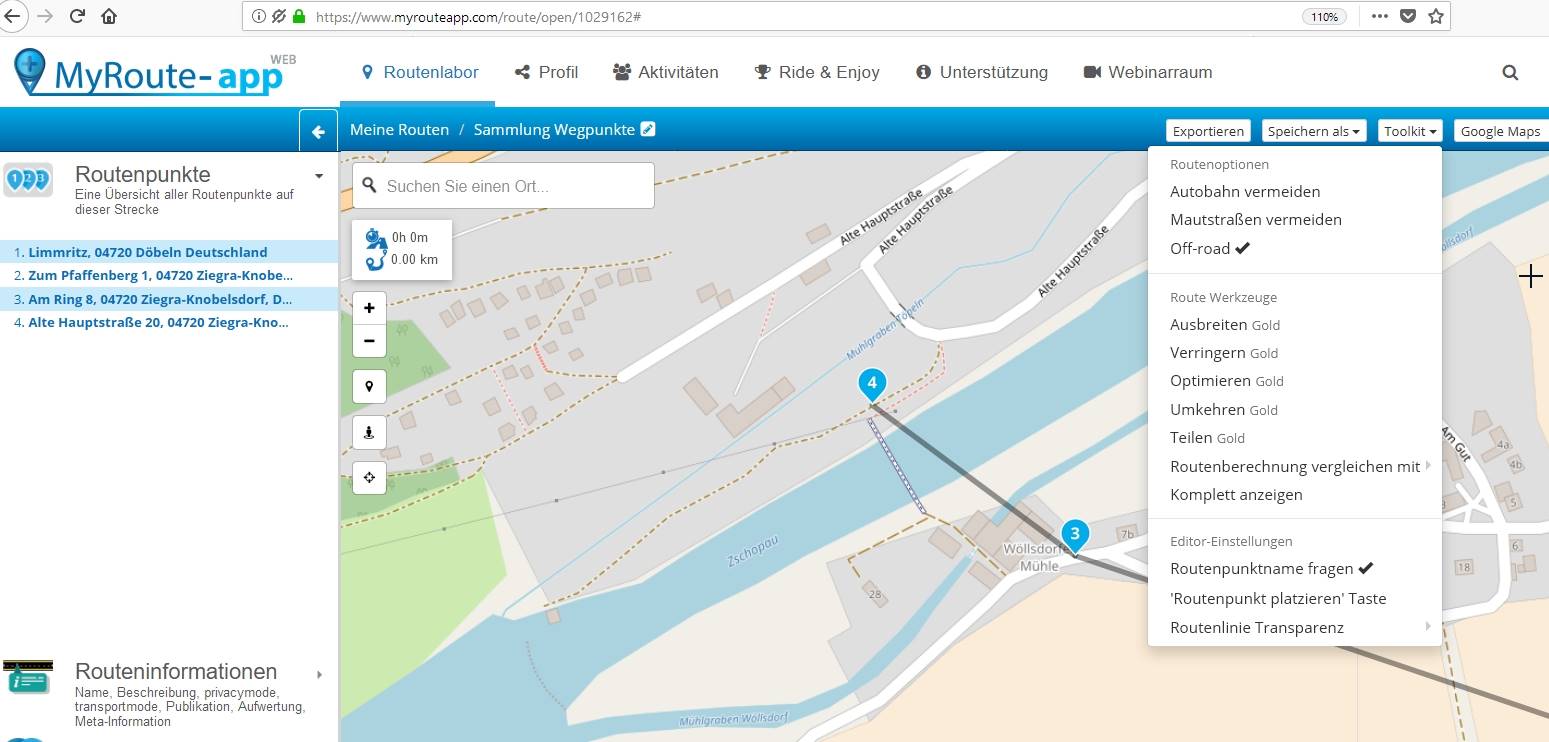1549x742 pixels.
Task: Collapse the sidebar with the left arrow
Action: [x=318, y=131]
